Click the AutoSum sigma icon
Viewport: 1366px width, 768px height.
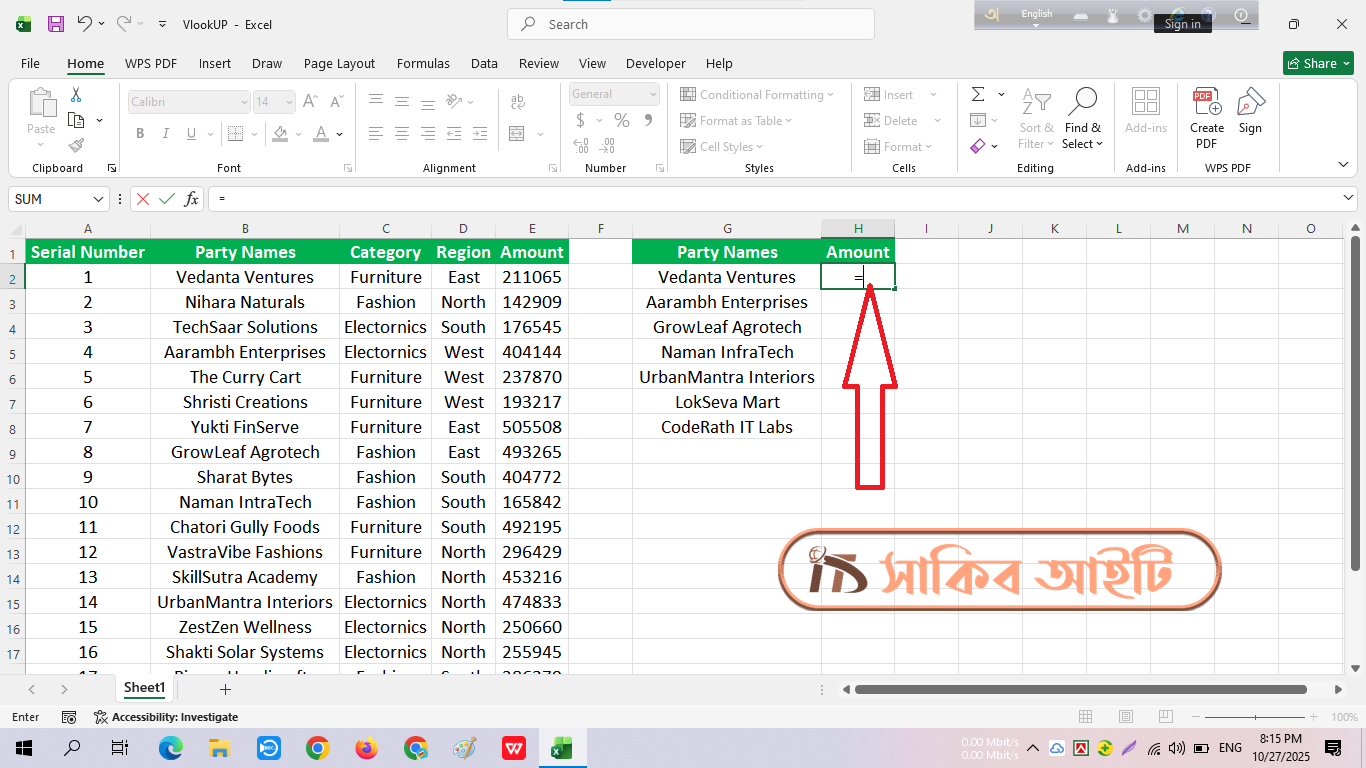pos(978,94)
